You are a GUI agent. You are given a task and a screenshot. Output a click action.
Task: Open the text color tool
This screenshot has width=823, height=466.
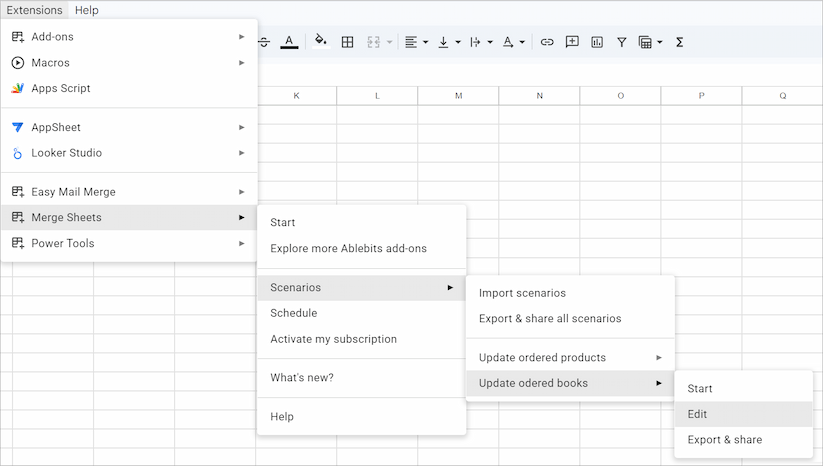tap(289, 42)
